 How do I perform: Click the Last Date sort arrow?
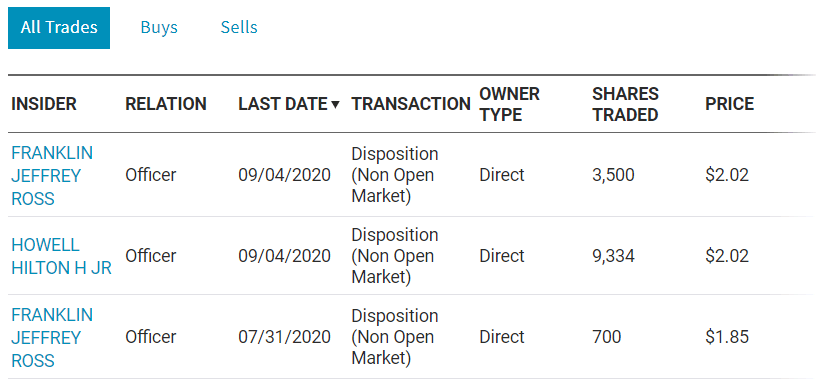[x=335, y=105]
